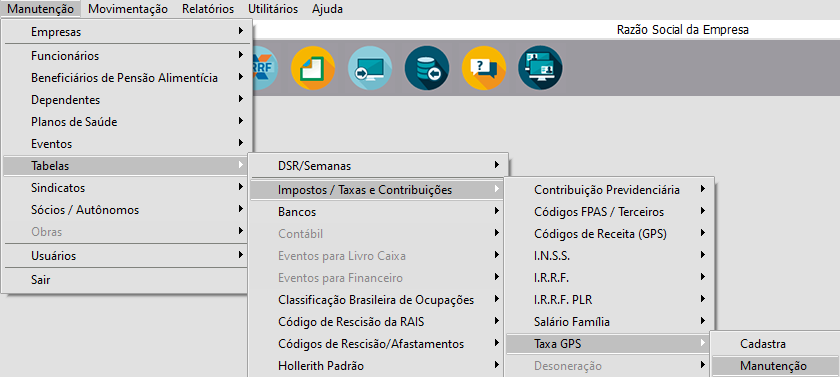Open the Ajuda menu
840x377 pixels.
327,9
